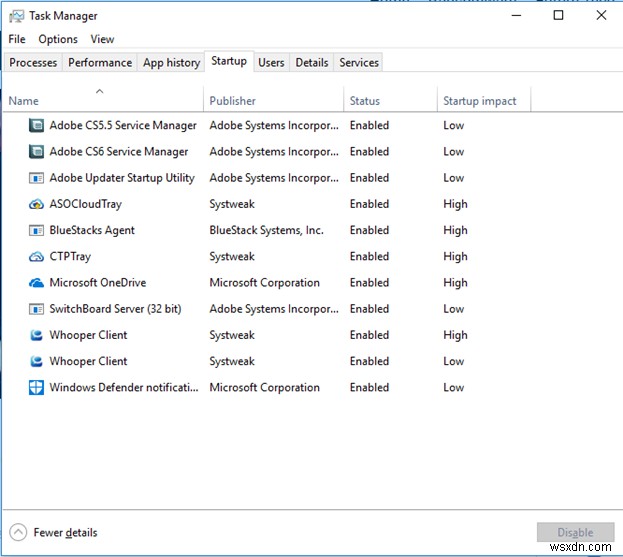Image resolution: width=623 pixels, height=557 pixels.
Task: Click the Name column sort arrow
Action: [x=100, y=91]
